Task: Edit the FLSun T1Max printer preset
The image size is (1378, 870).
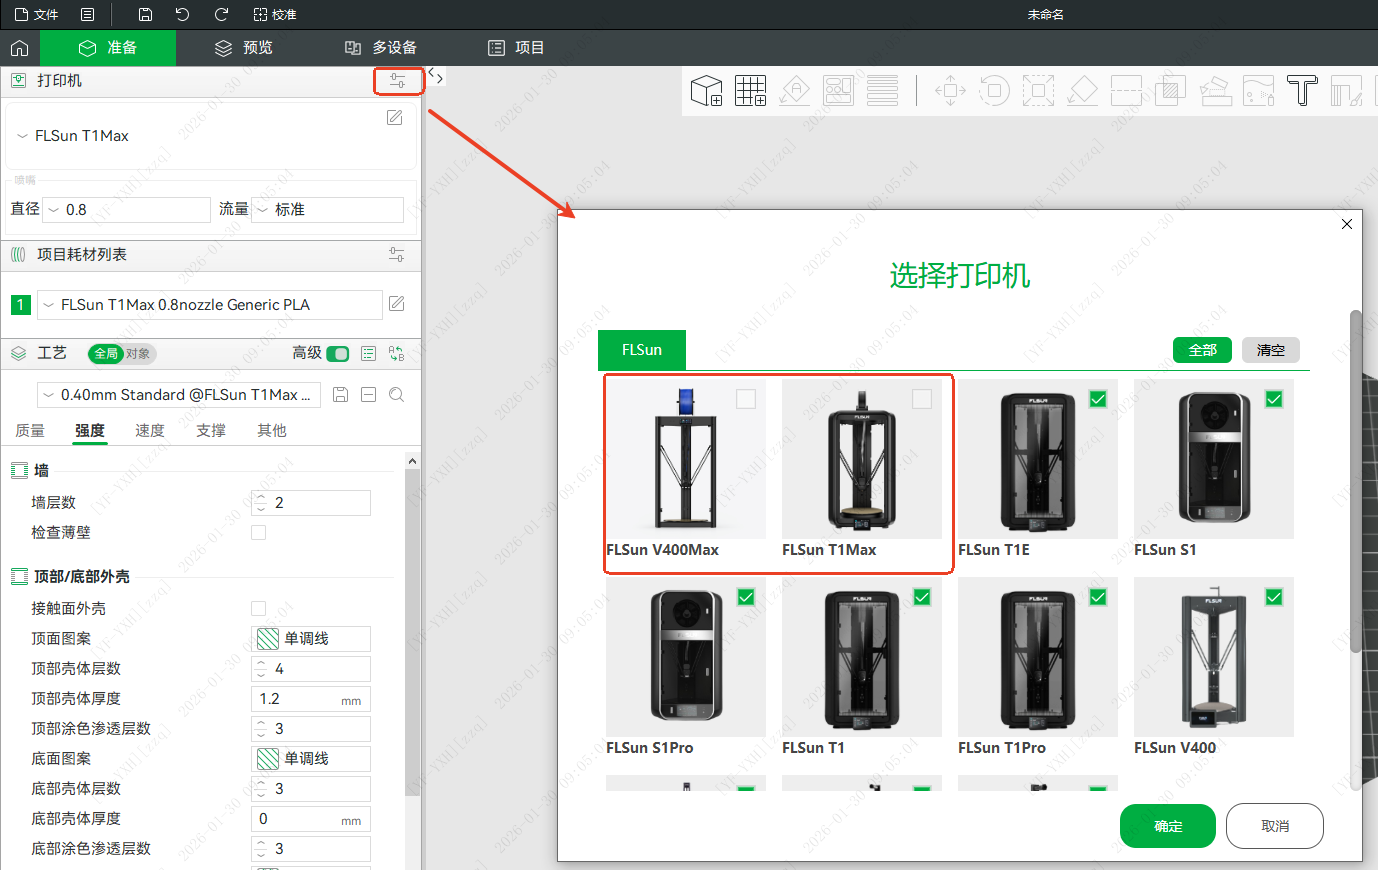Action: [395, 118]
